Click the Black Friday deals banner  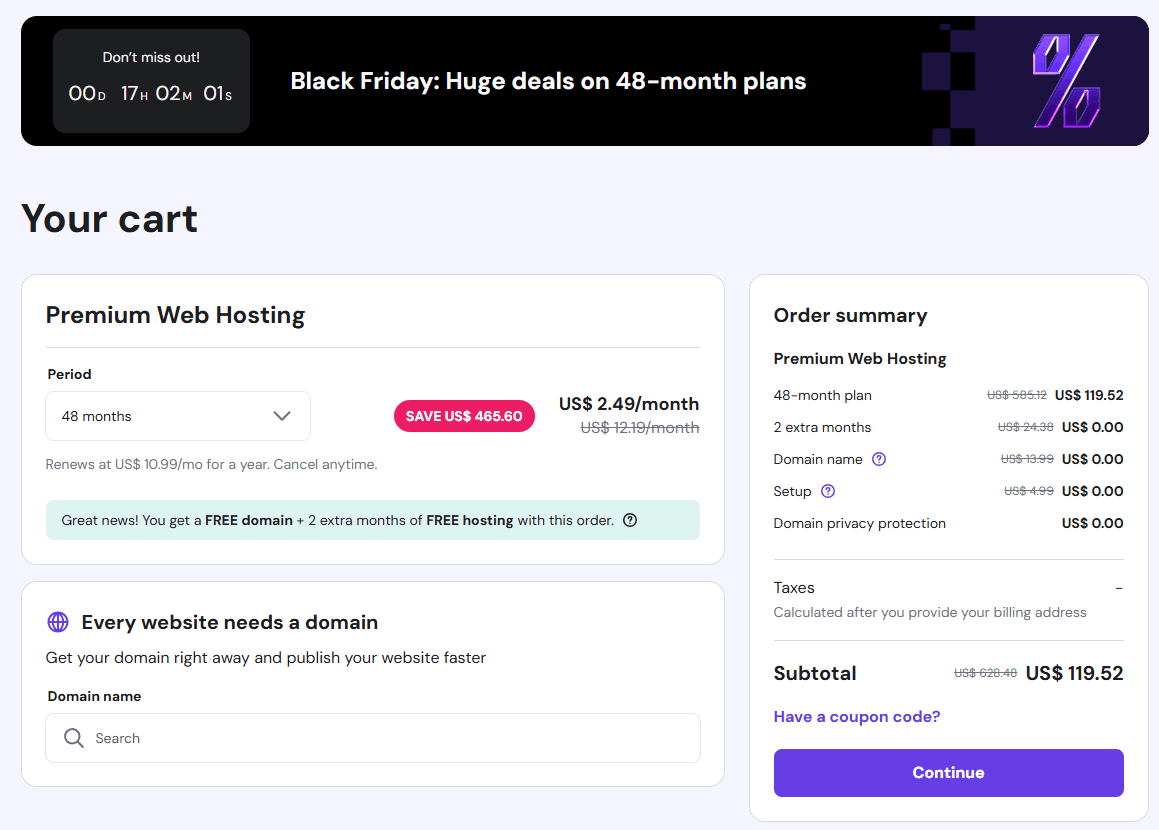548,80
